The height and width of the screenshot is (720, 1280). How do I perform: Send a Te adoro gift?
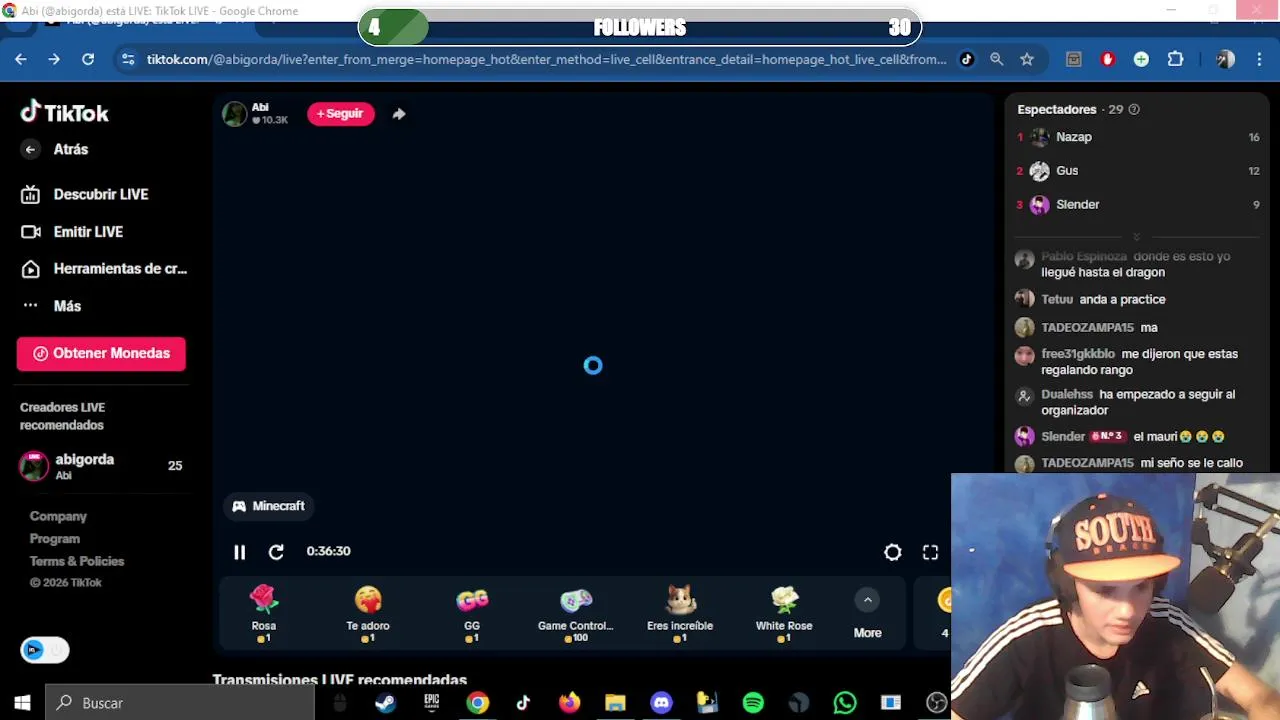pyautogui.click(x=368, y=613)
